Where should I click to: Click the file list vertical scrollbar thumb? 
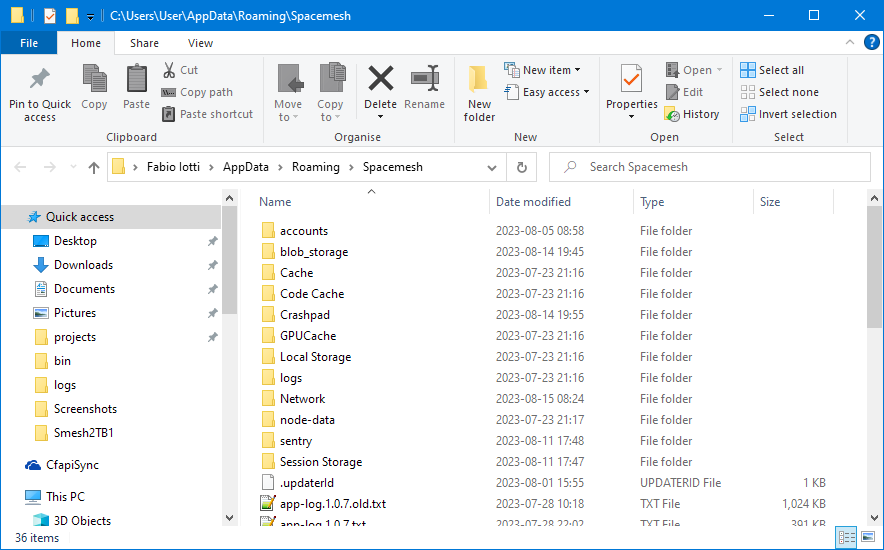click(874, 267)
